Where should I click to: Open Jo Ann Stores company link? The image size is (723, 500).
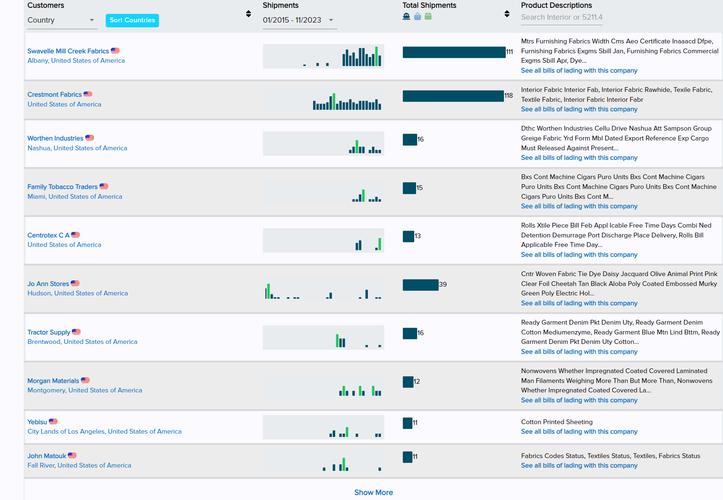pos(48,284)
